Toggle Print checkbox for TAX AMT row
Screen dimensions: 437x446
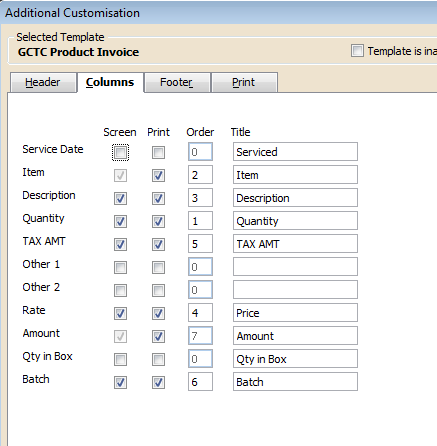(x=158, y=245)
